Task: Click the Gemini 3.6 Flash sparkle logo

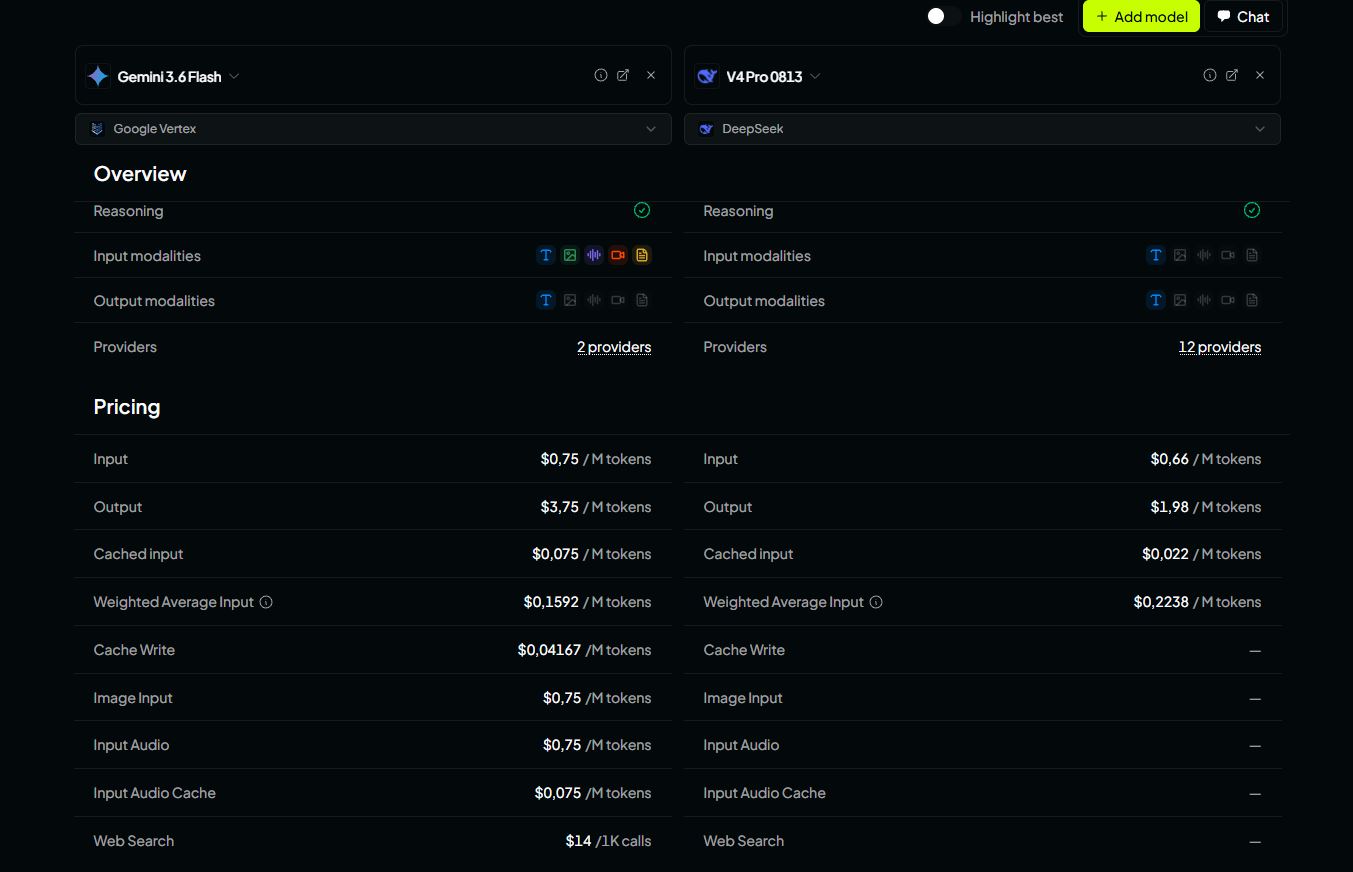Action: click(x=98, y=76)
